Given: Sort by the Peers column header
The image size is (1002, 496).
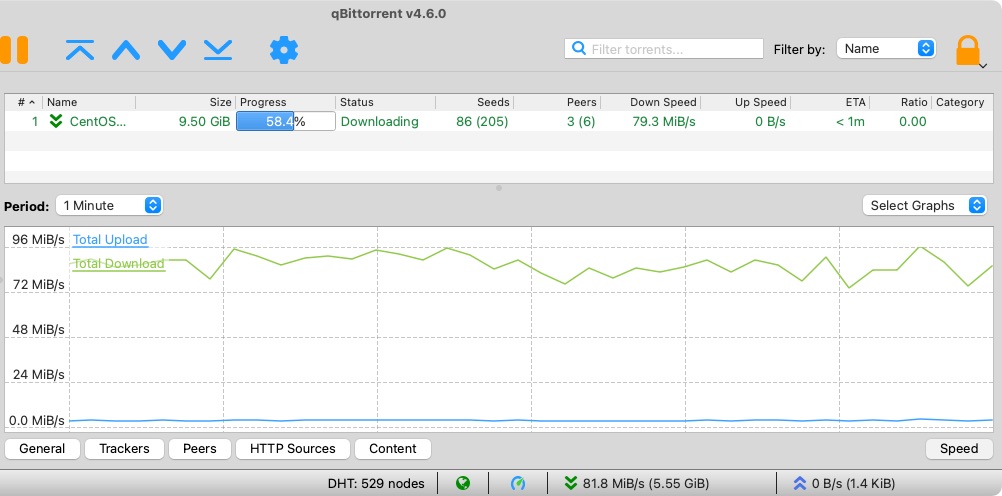Looking at the screenshot, I should (x=557, y=102).
